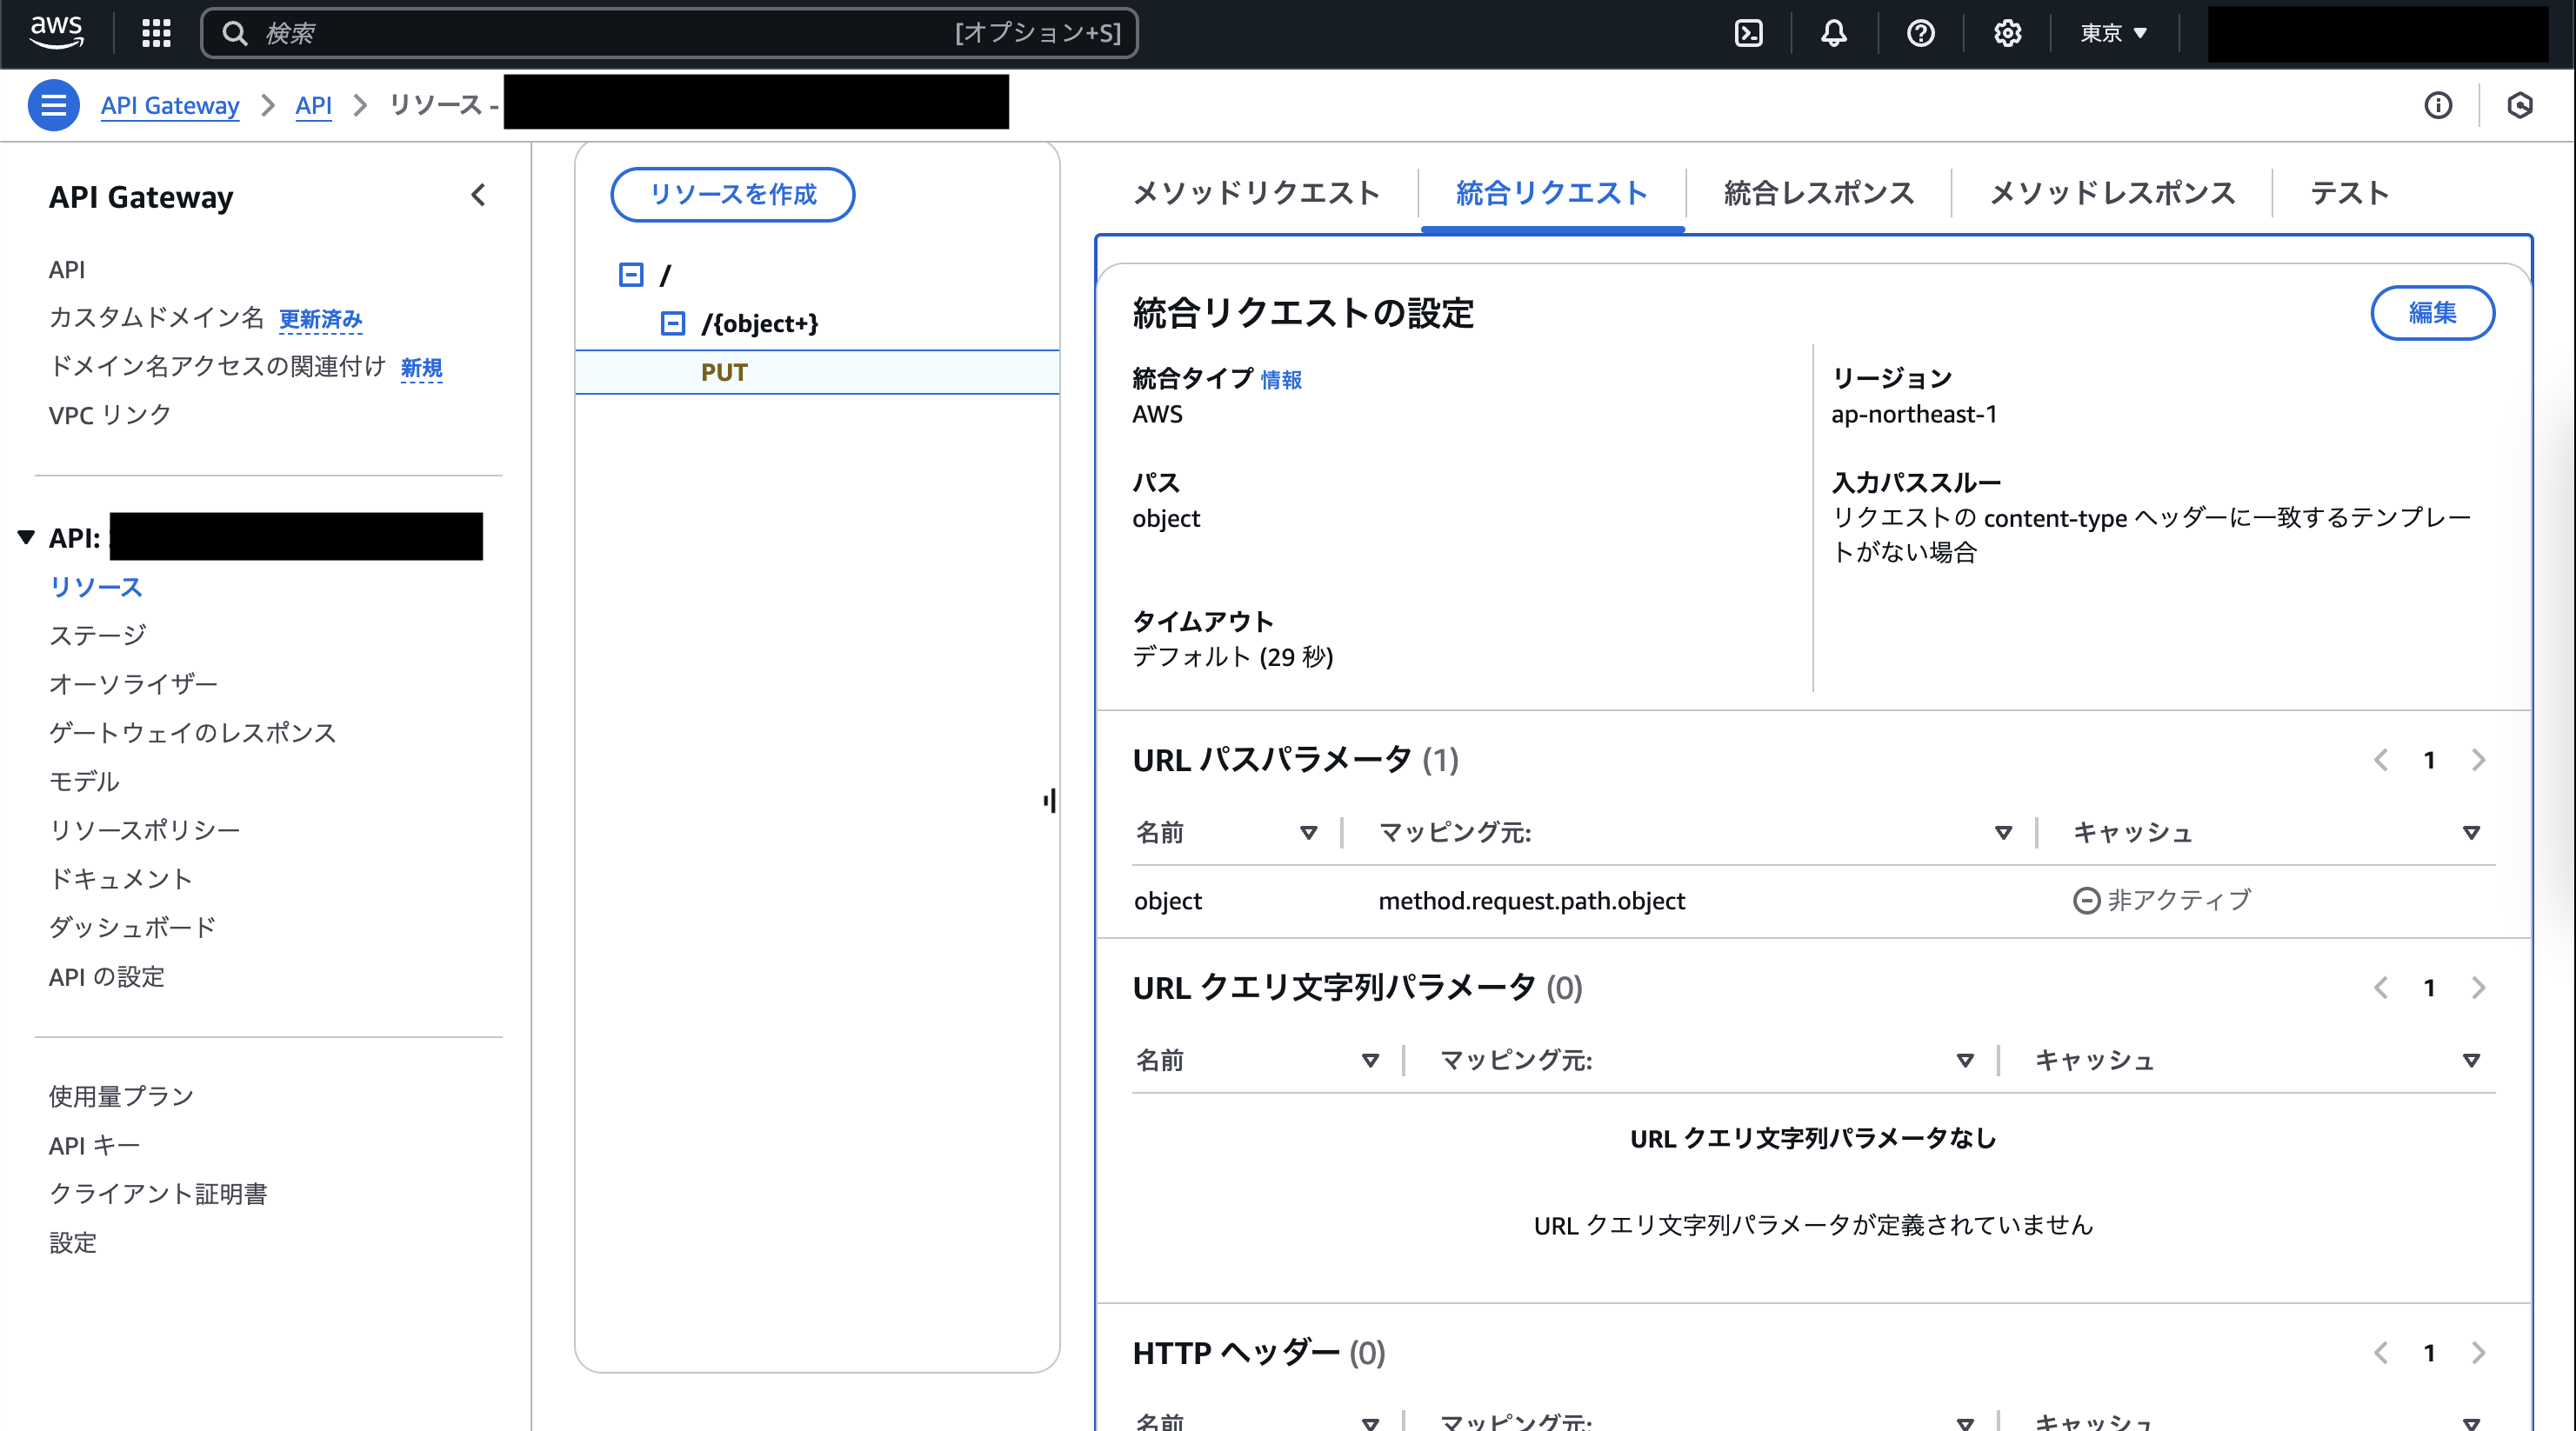Open API の設定 in sidebar

[107, 976]
